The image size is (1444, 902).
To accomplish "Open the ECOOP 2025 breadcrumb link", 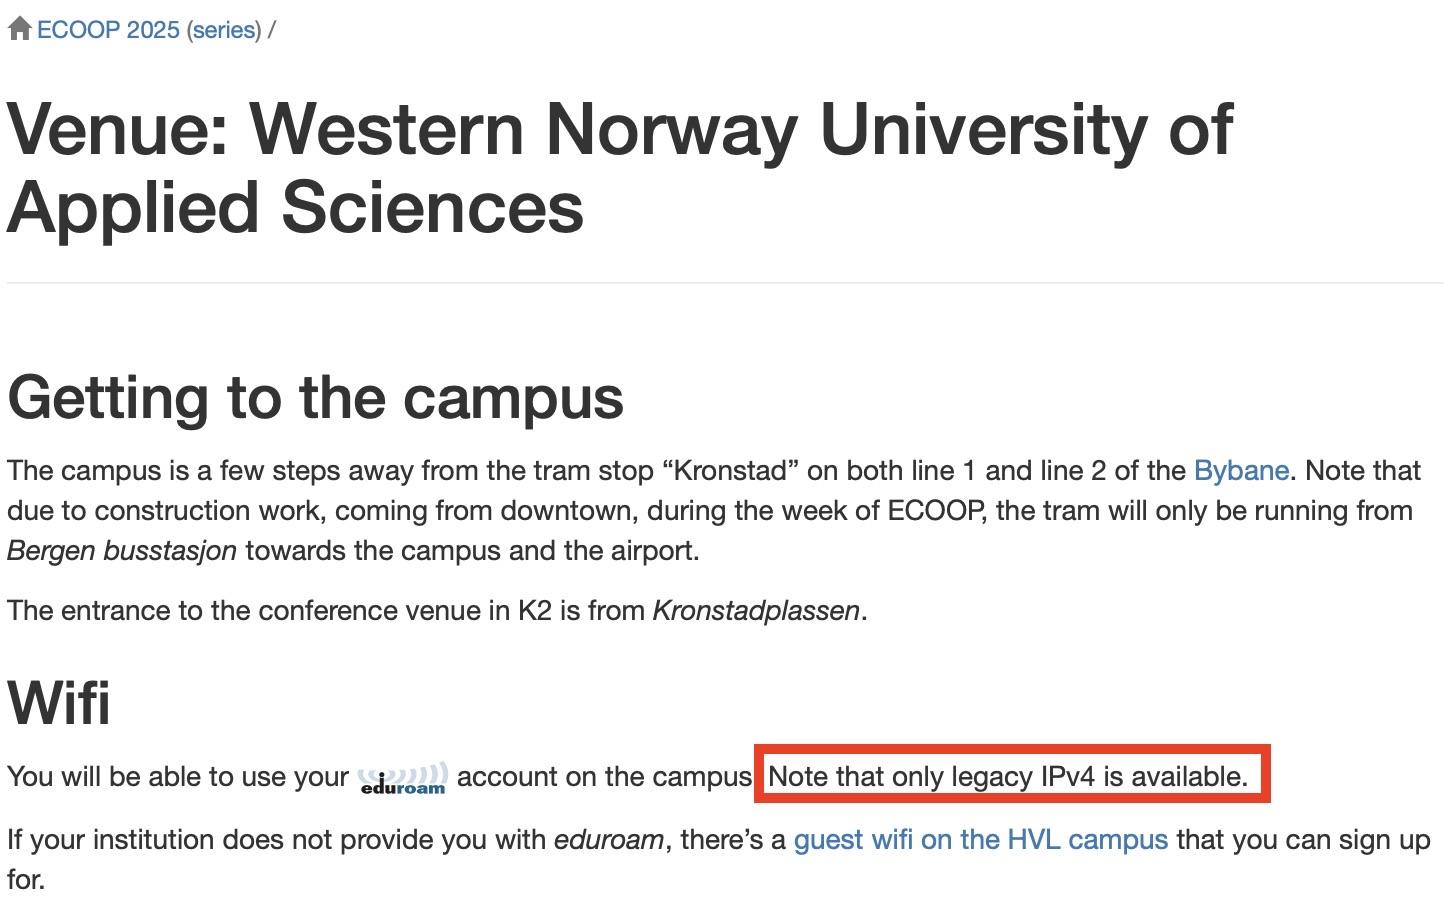I will click(108, 30).
